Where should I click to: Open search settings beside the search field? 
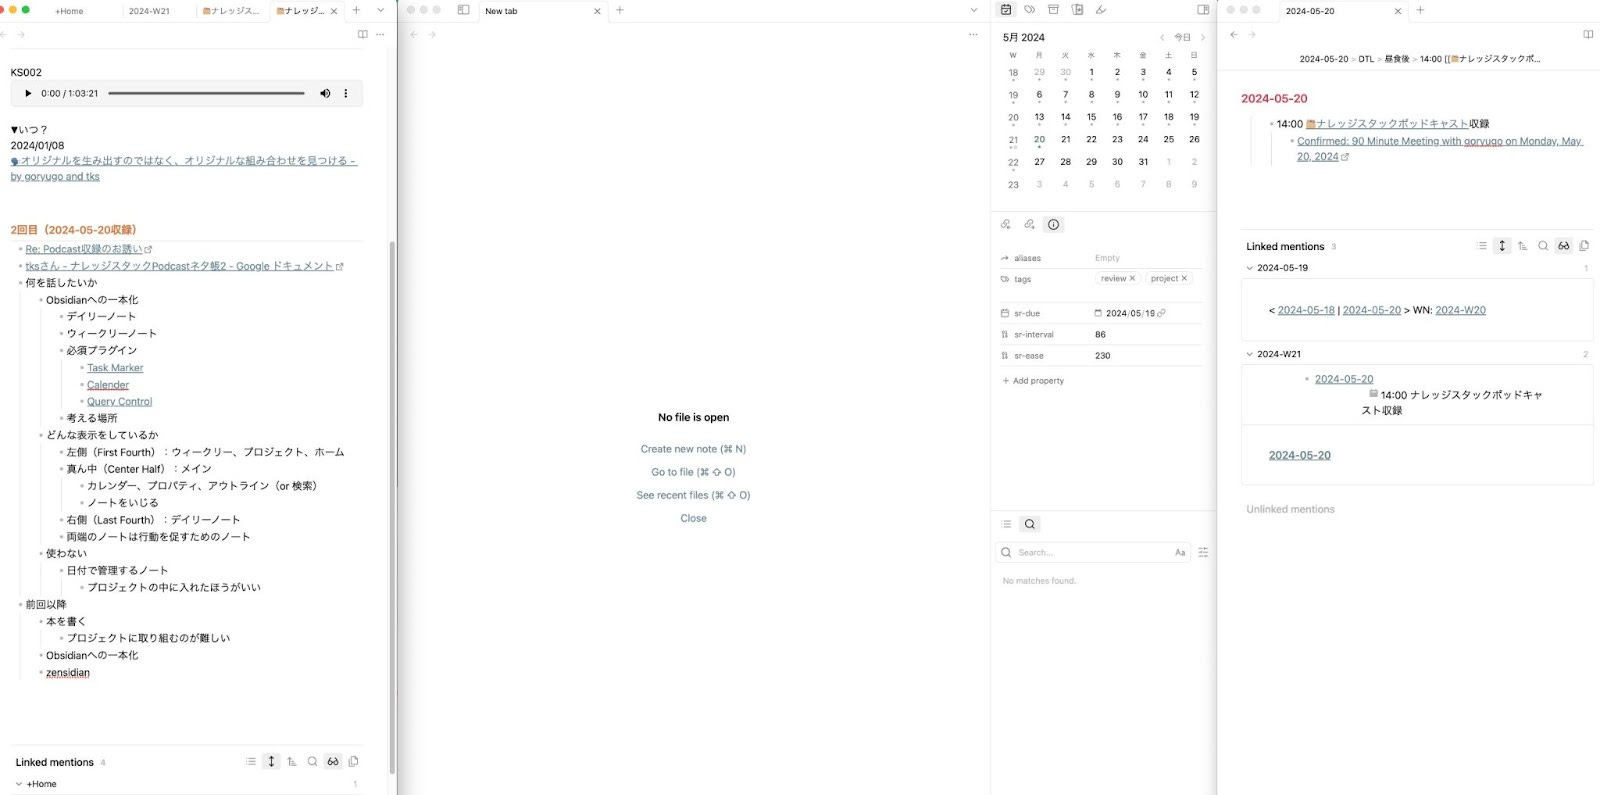click(1203, 552)
